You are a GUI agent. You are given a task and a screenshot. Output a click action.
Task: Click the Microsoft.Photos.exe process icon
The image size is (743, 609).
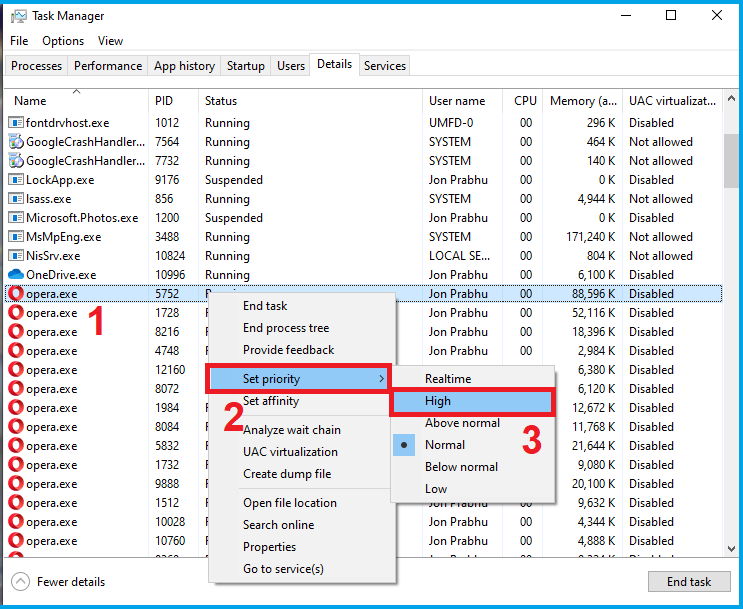[x=16, y=218]
